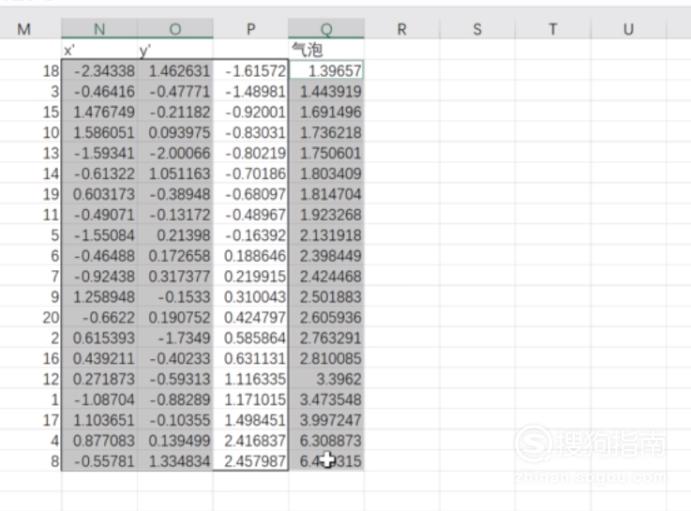Click cell containing 1.803409
This screenshot has height=511, width=691.
pyautogui.click(x=327, y=173)
